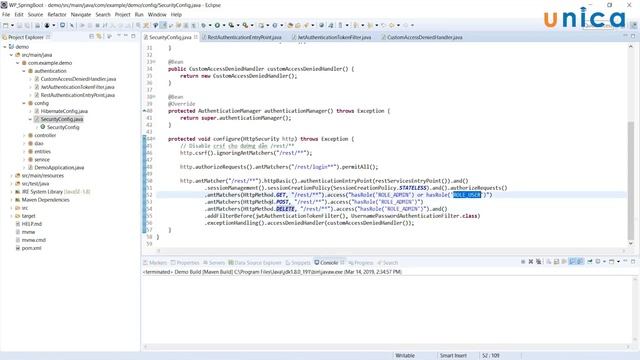Switch to JwtAuthenticationTokenFilter.java tab
The image size is (640, 360).
[x=331, y=37]
